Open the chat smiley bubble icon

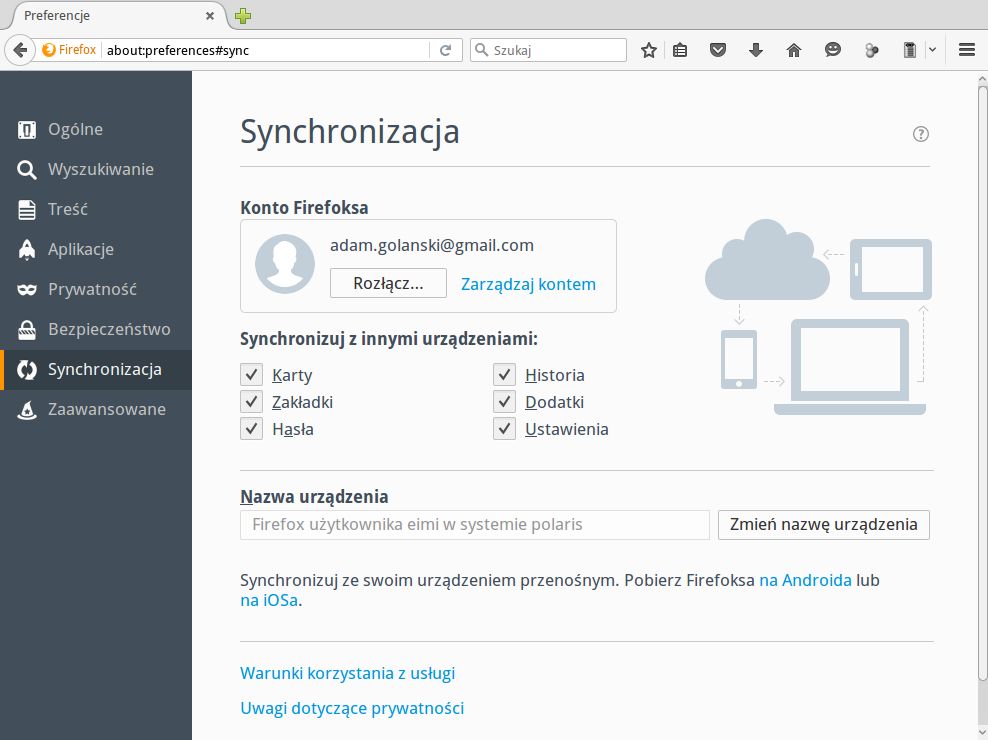[x=832, y=50]
